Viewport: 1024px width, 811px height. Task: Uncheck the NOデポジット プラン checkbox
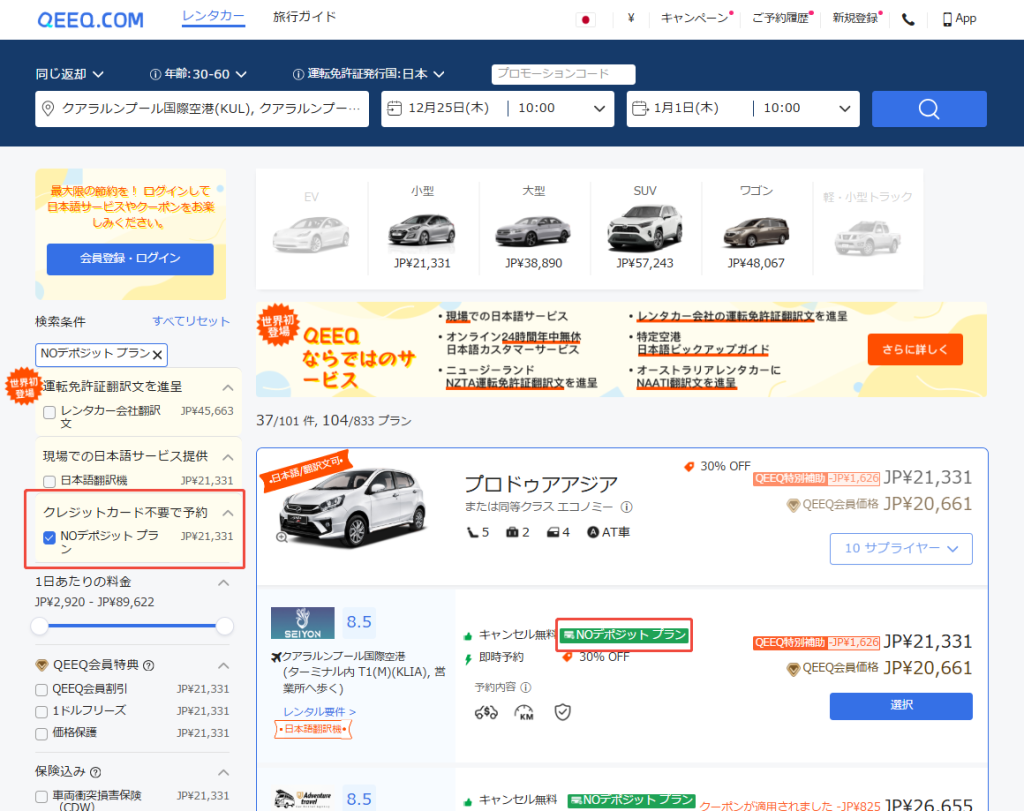point(50,537)
